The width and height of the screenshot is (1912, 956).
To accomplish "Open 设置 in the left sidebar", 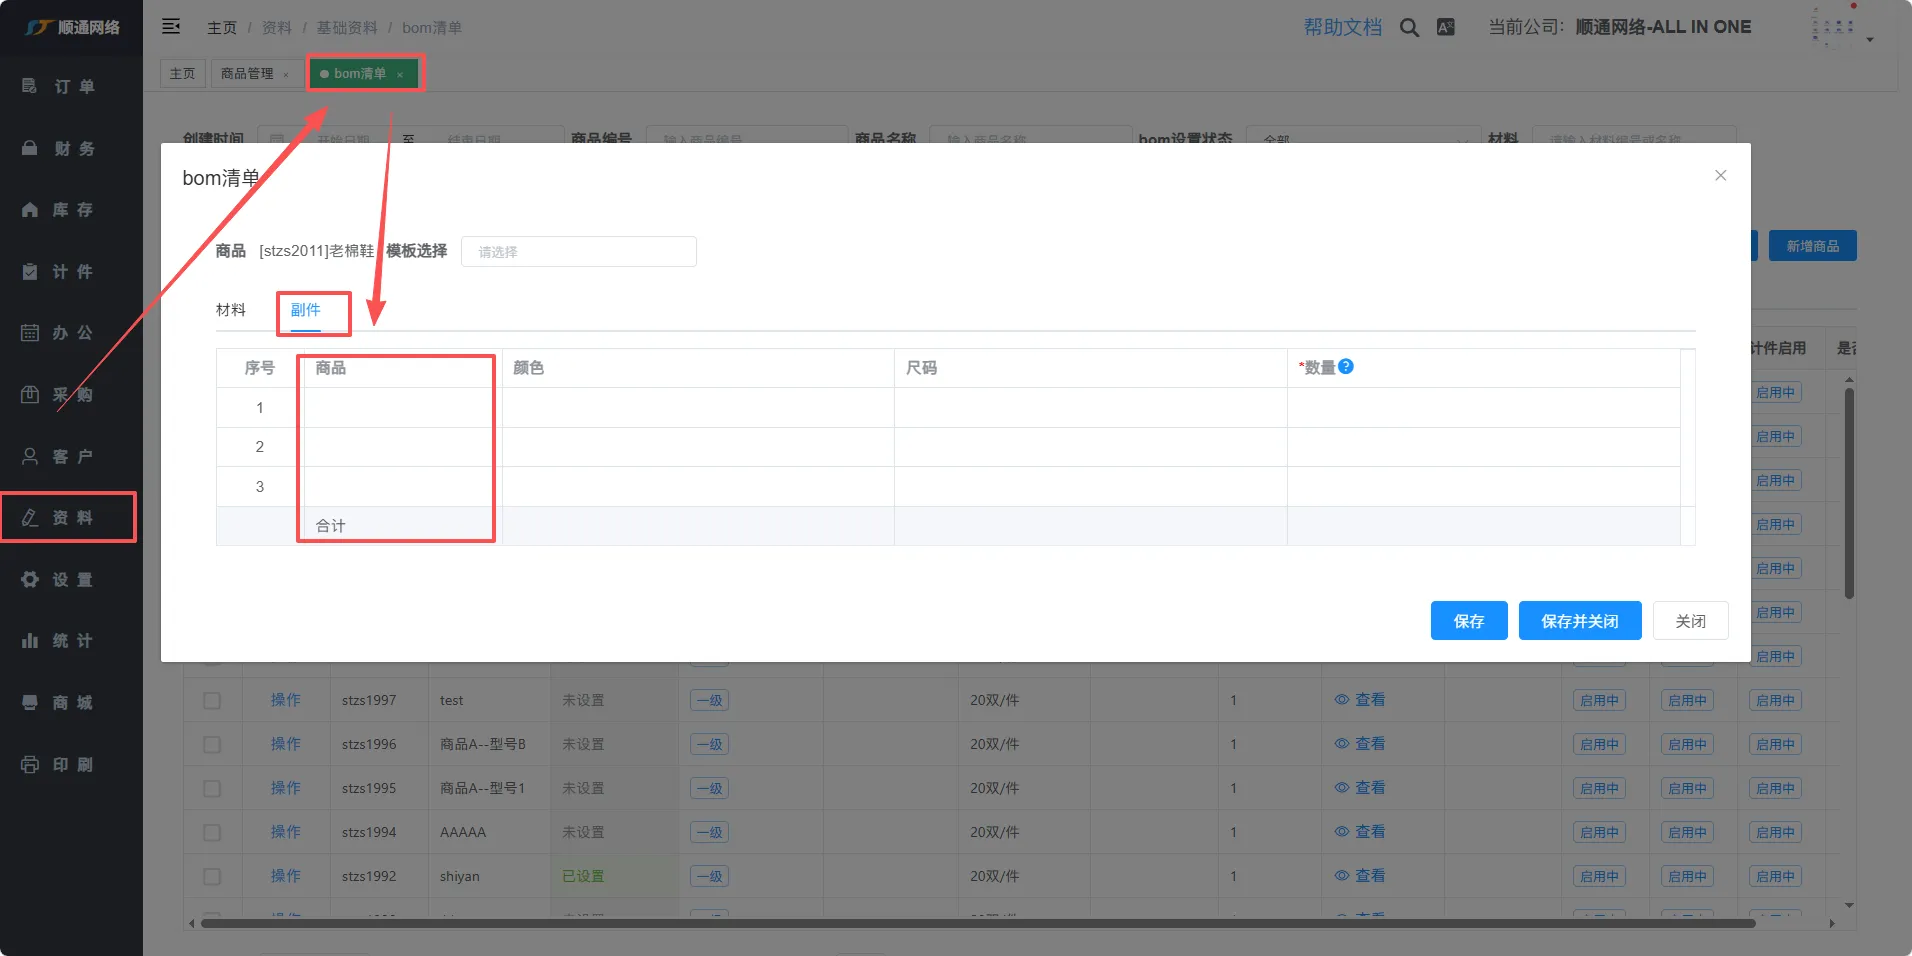I will tap(72, 580).
